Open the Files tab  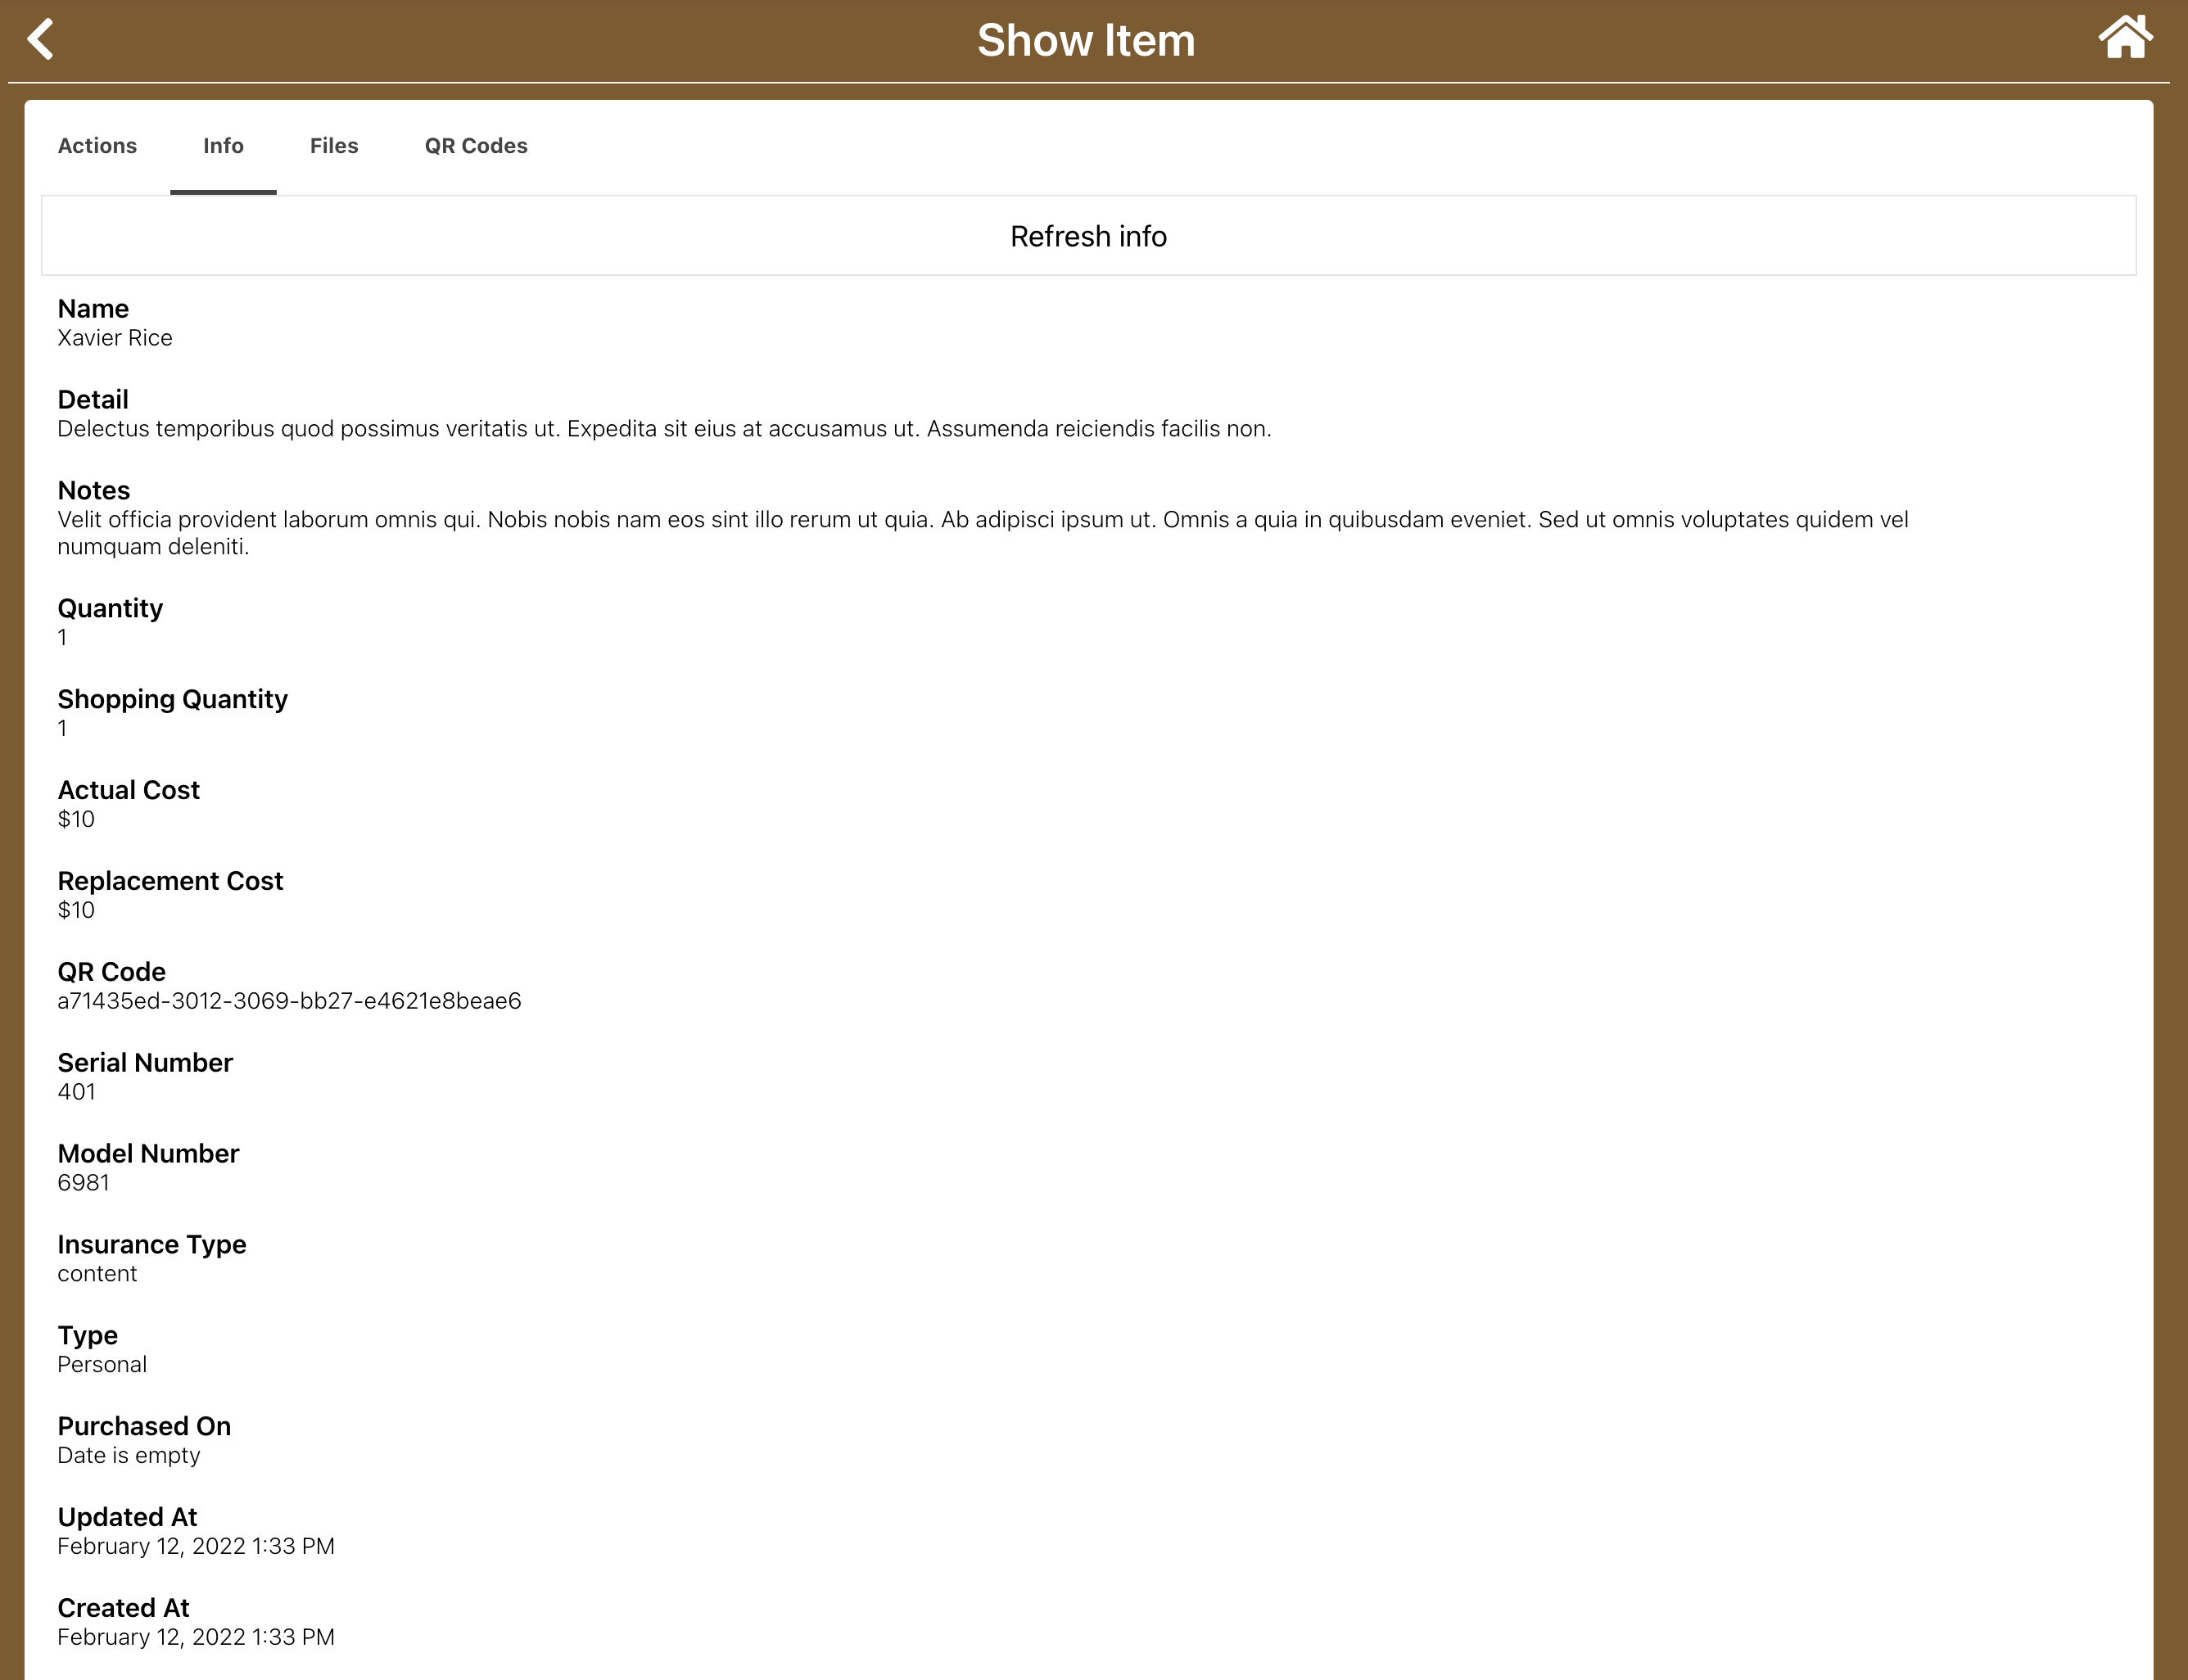tap(334, 146)
